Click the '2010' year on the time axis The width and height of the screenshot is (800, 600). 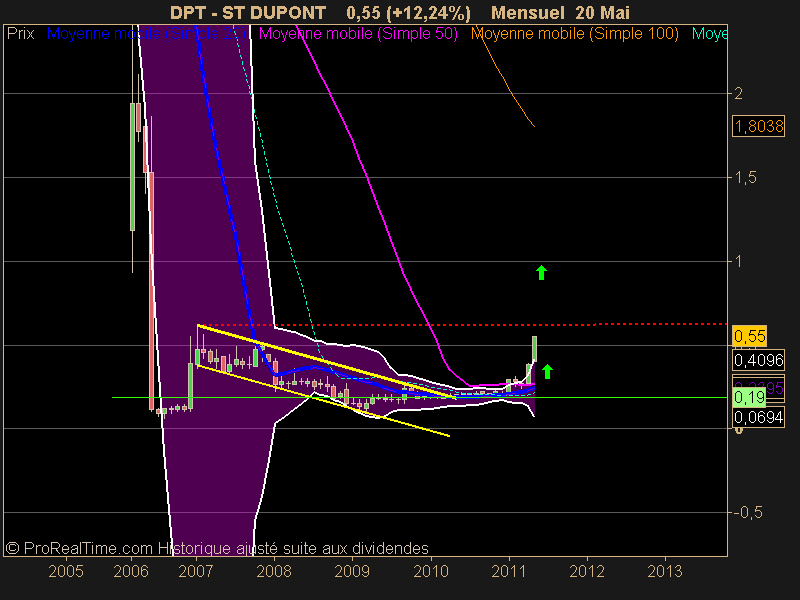click(431, 571)
